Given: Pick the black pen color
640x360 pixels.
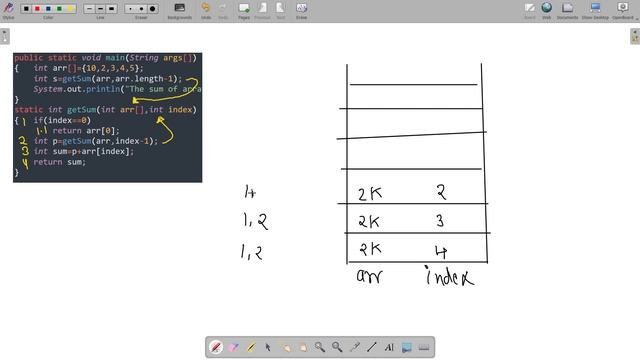Looking at the screenshot, I should point(26,9).
